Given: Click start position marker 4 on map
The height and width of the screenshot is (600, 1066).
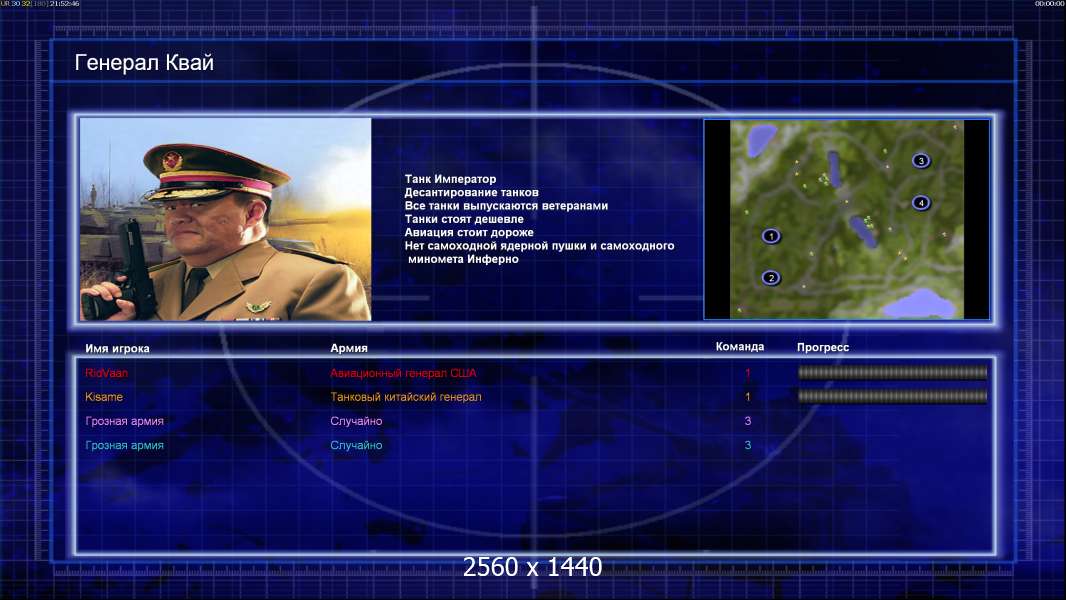Looking at the screenshot, I should 921,202.
